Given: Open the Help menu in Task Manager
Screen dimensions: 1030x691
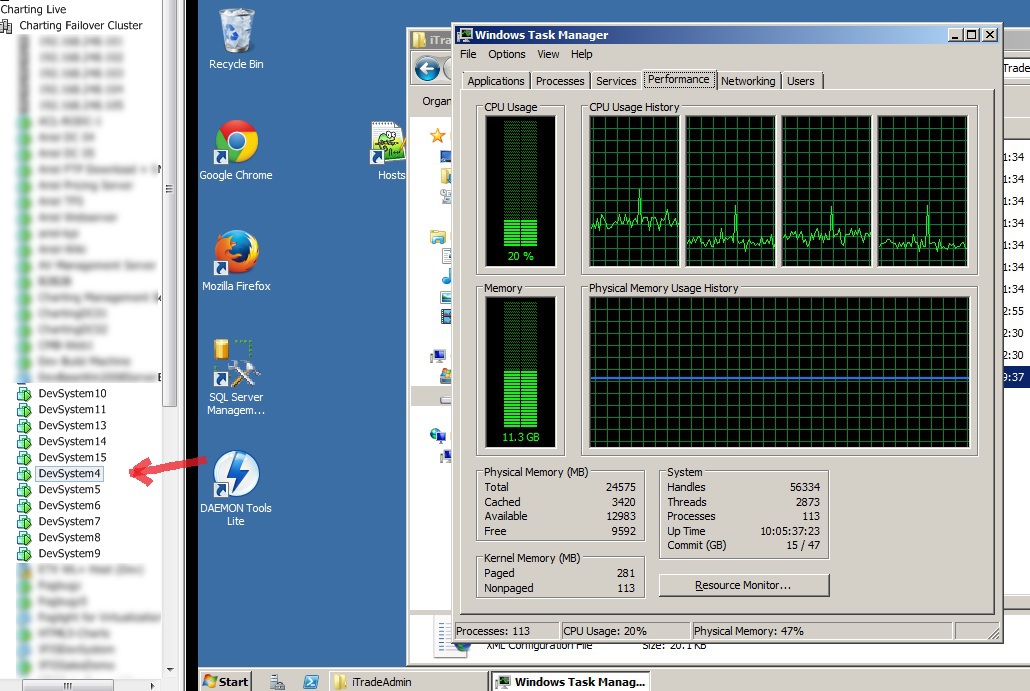Looking at the screenshot, I should click(581, 54).
